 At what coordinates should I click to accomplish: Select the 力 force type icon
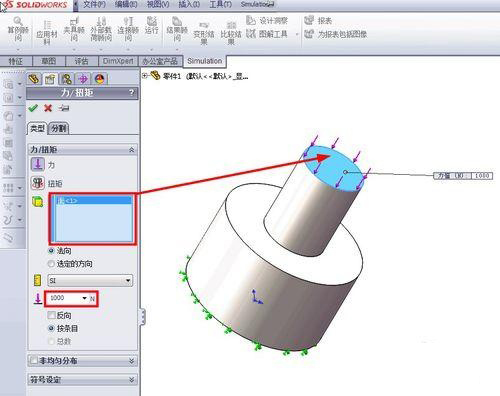coord(38,164)
